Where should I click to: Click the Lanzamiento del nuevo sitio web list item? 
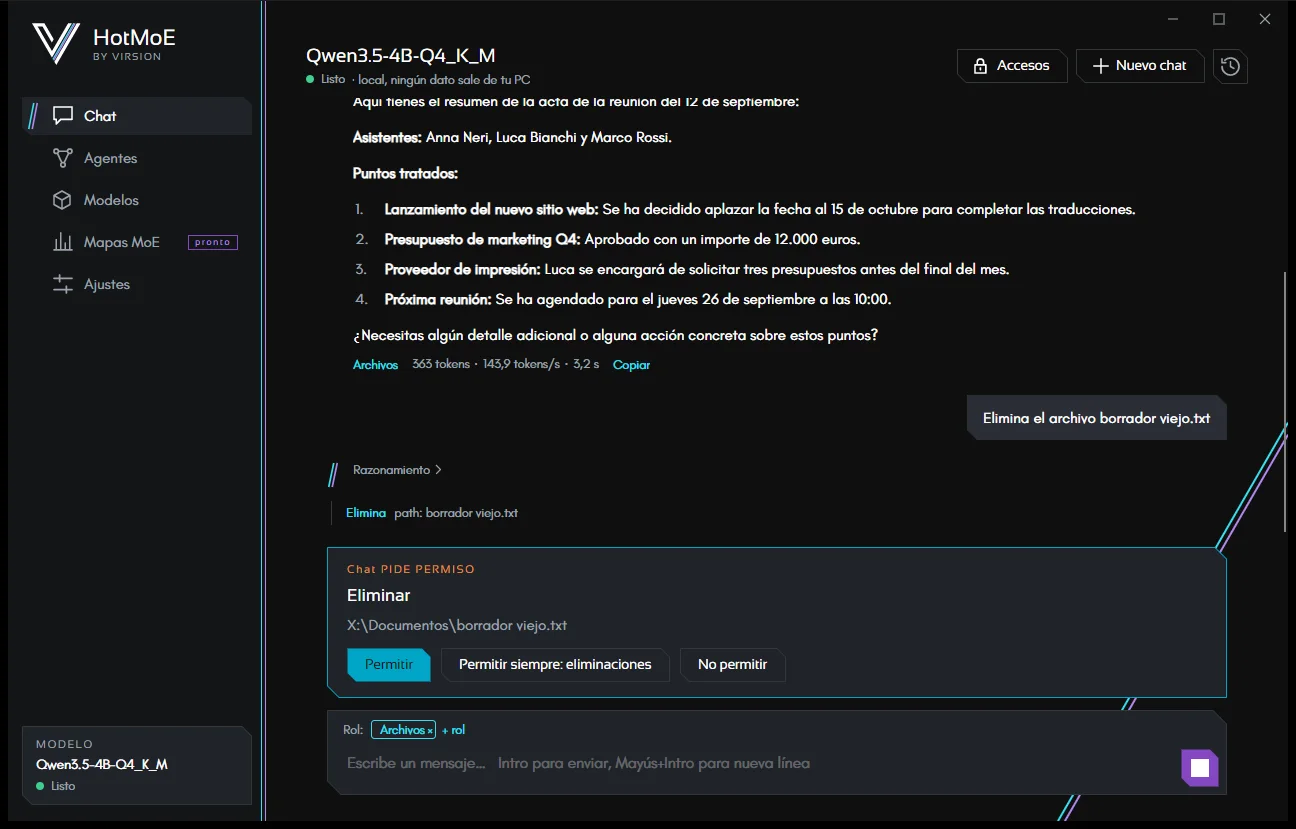tap(744, 210)
